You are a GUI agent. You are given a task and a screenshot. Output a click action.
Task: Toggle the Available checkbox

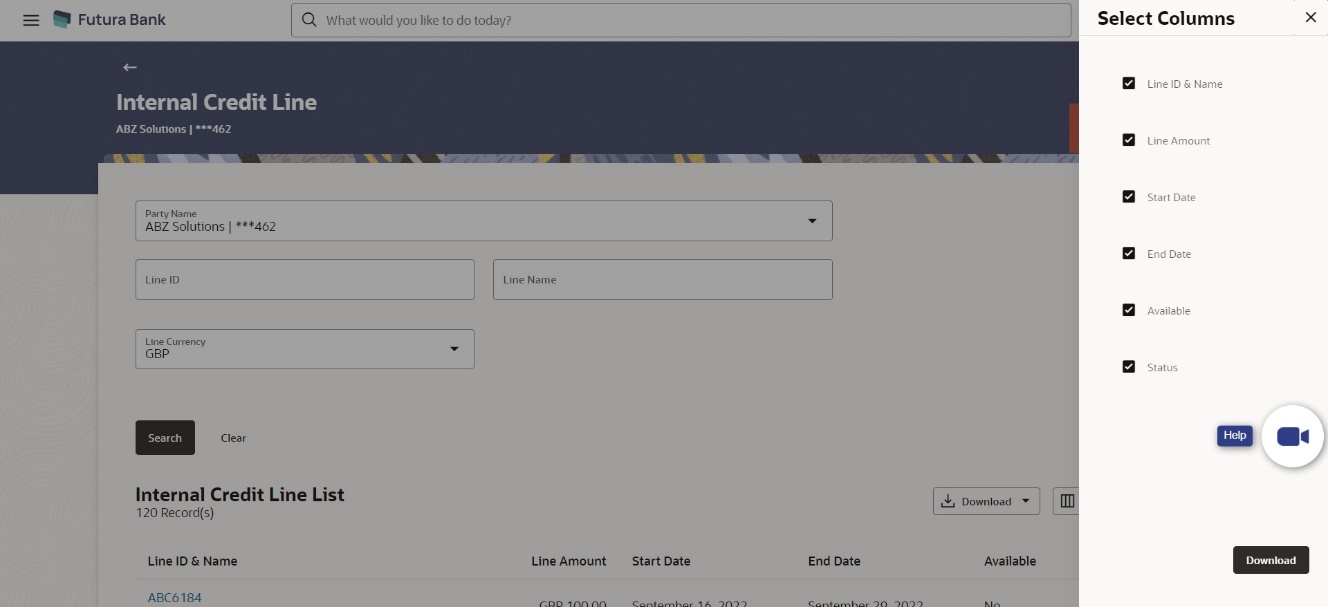(x=1129, y=311)
